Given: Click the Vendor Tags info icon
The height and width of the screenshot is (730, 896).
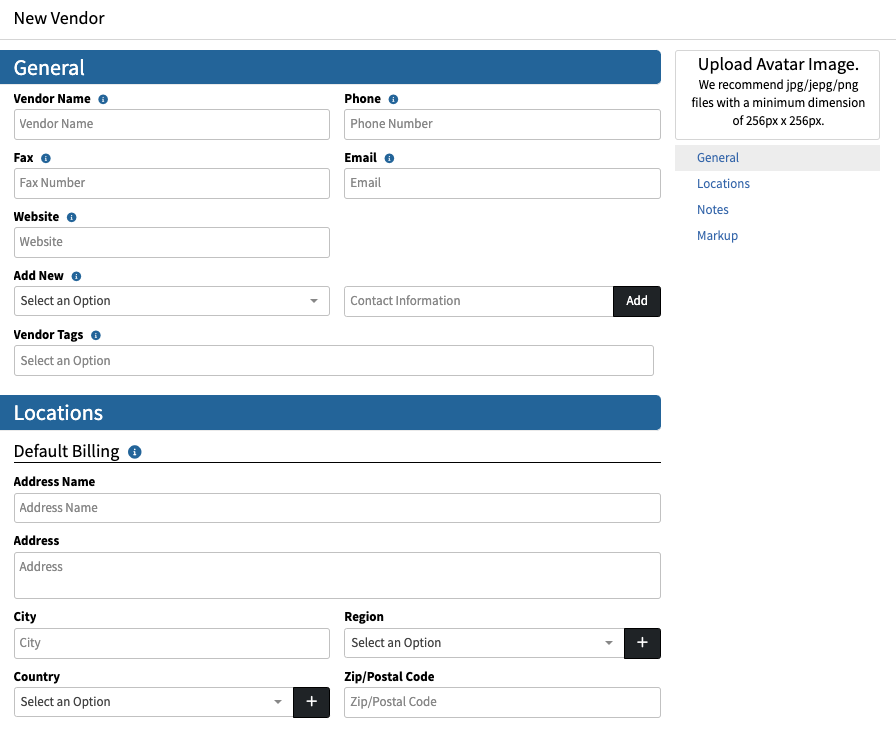Looking at the screenshot, I should [x=96, y=335].
